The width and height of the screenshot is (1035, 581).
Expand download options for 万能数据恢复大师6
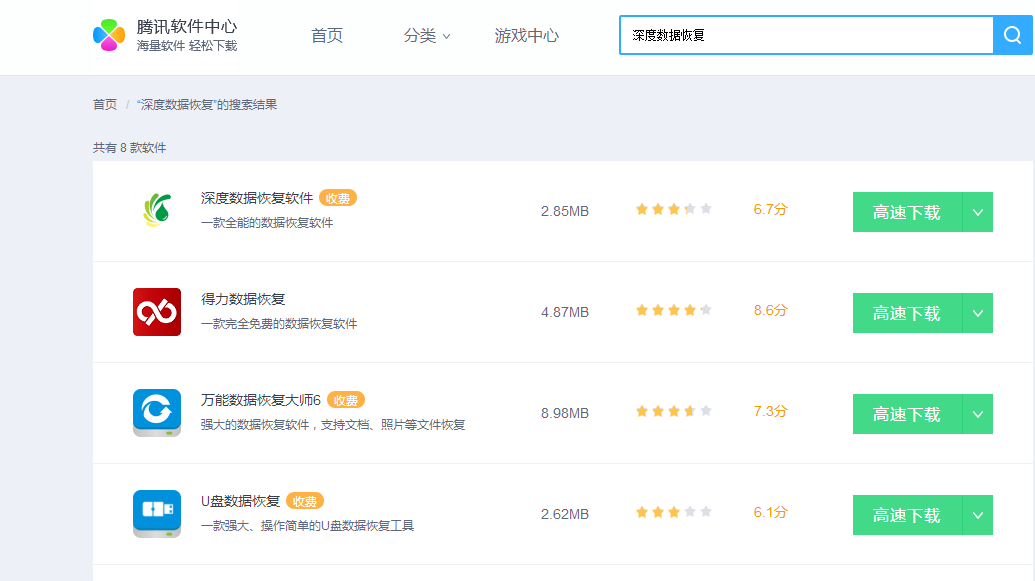pos(978,414)
